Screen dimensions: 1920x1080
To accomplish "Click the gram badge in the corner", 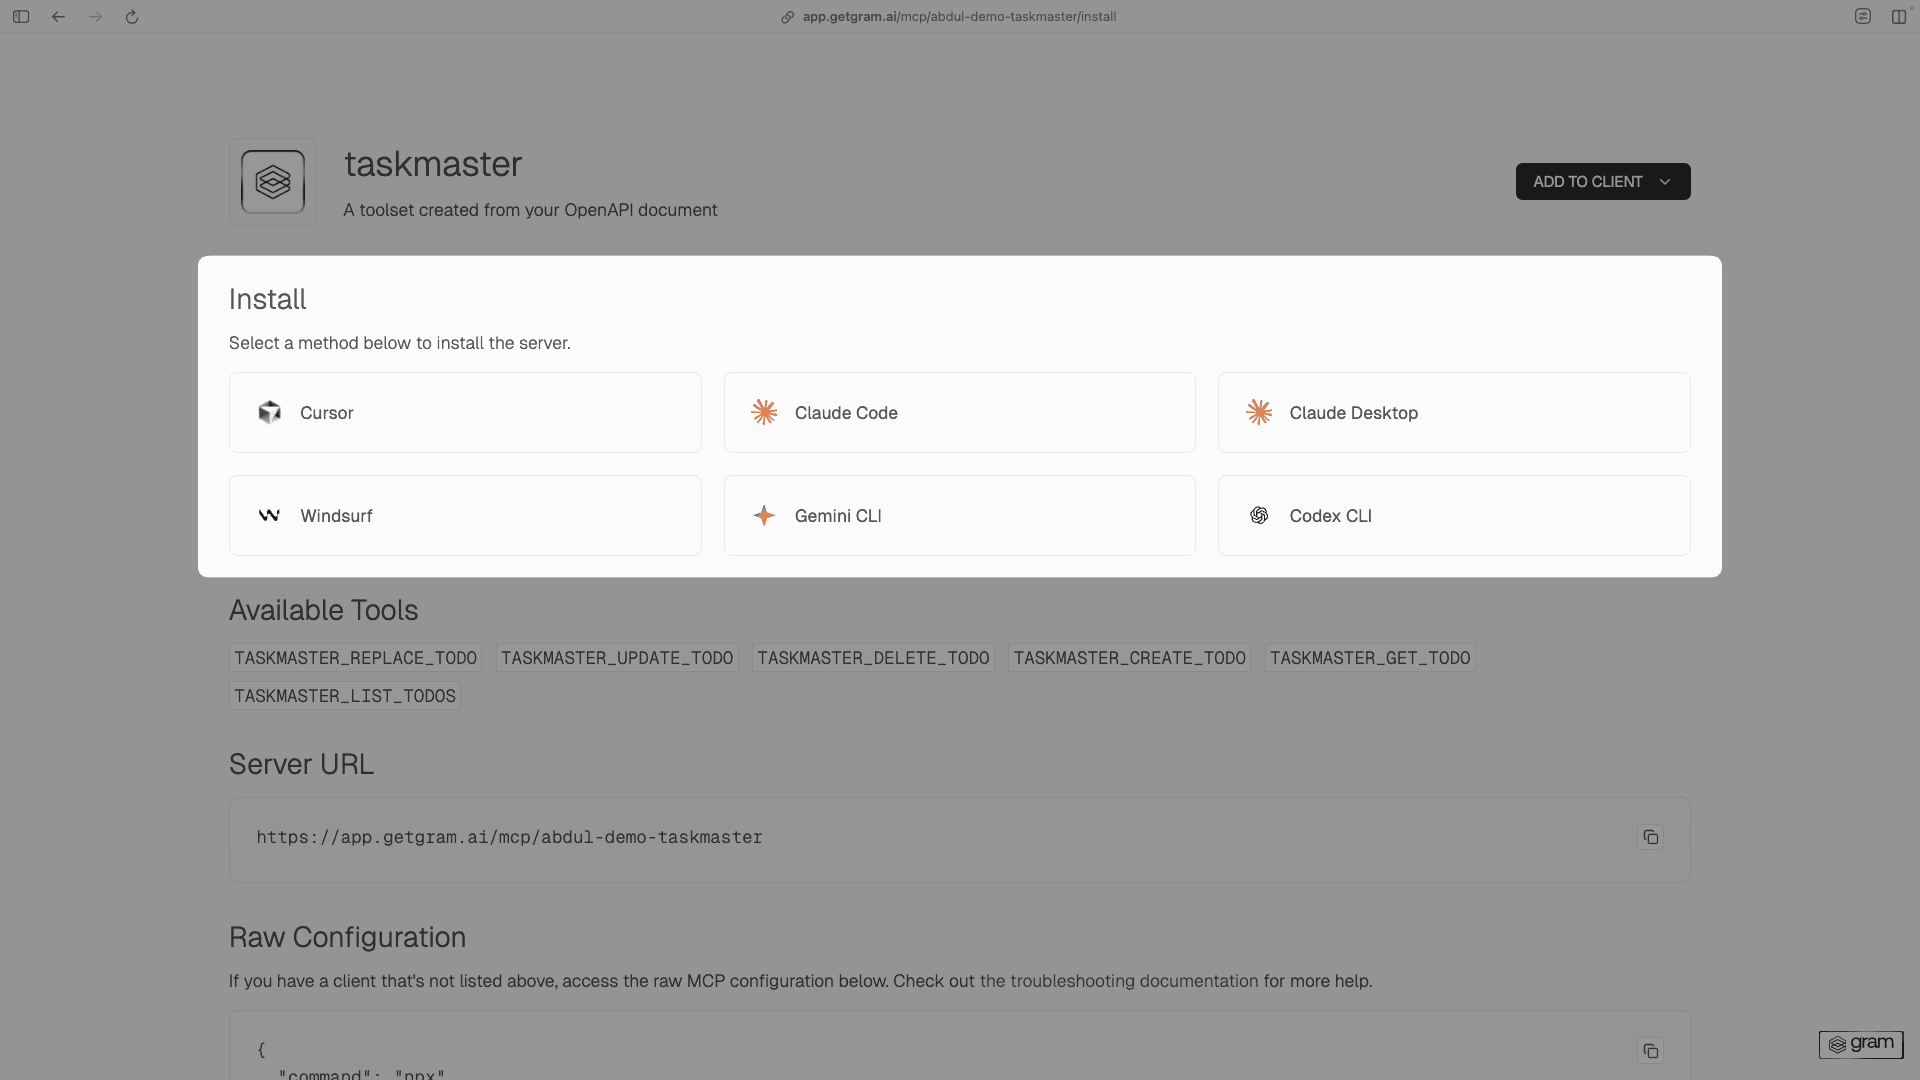I will 1861,1044.
